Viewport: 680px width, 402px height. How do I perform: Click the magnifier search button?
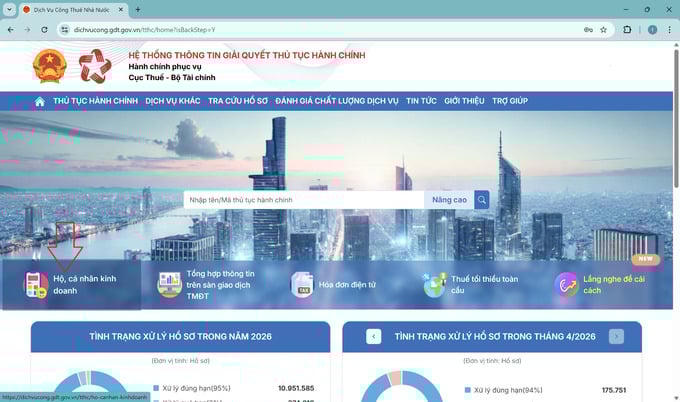pyautogui.click(x=482, y=200)
